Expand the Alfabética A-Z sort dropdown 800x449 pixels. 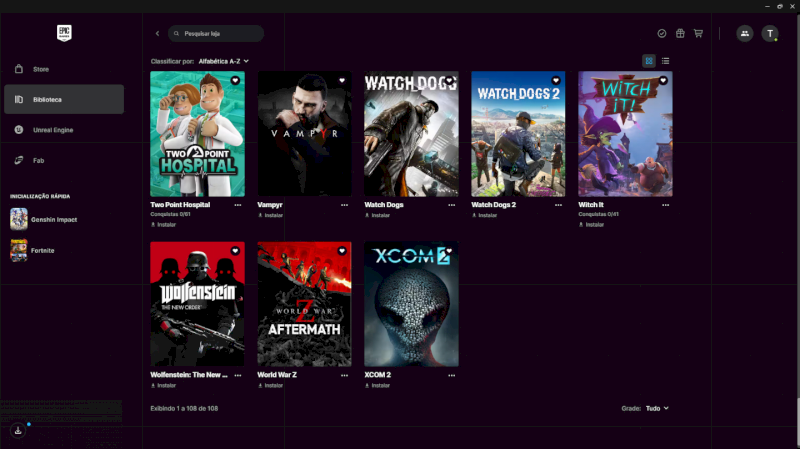coord(223,61)
